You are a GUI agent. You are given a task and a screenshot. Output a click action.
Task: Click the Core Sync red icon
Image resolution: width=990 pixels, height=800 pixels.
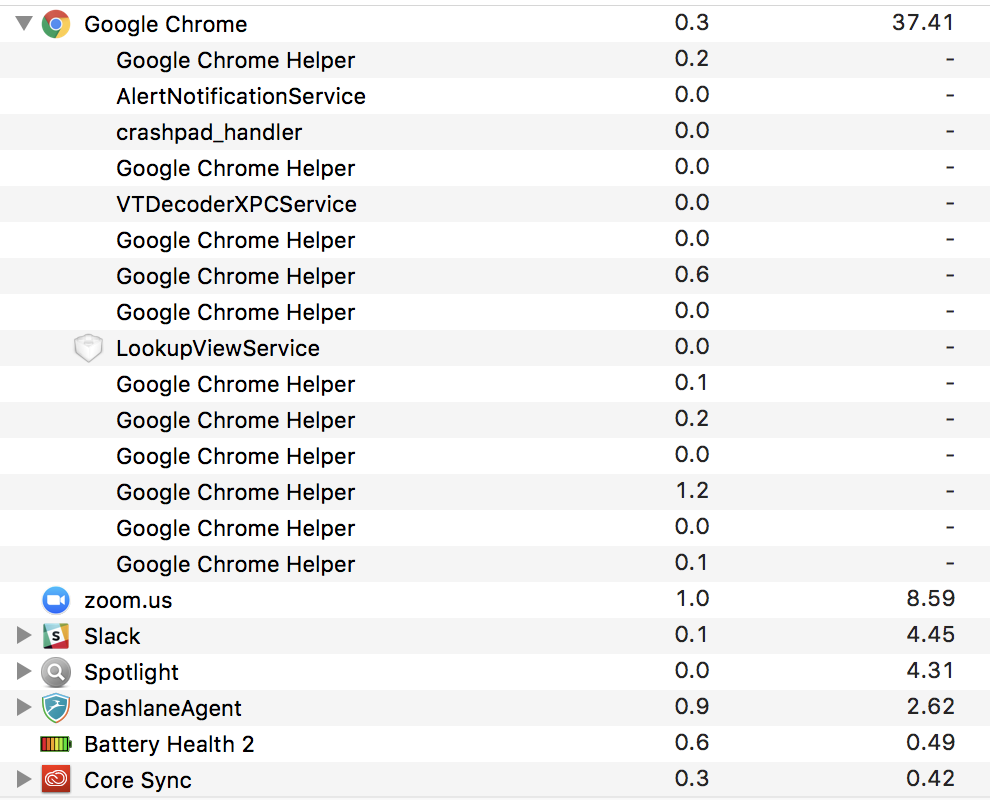point(56,780)
